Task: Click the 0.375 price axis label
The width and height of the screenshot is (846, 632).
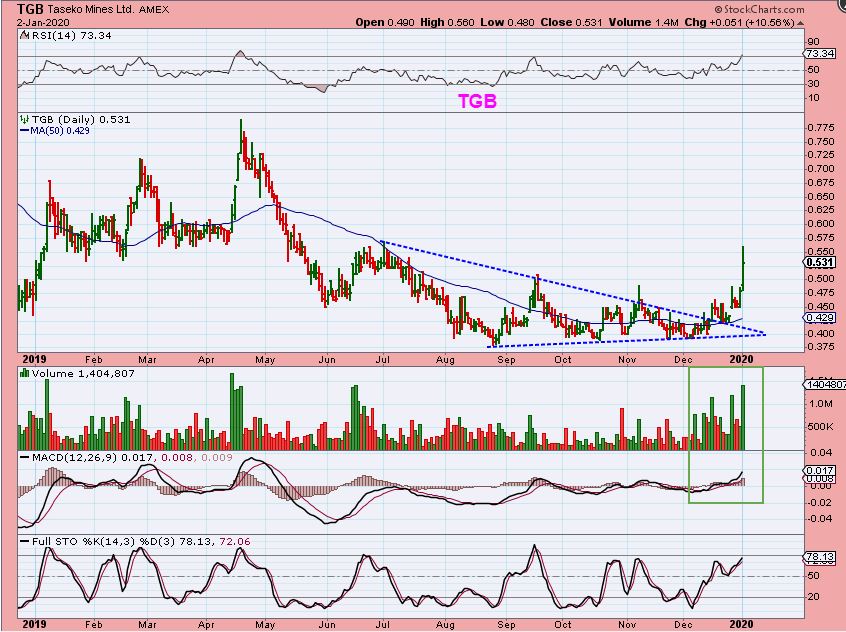Action: (820, 346)
